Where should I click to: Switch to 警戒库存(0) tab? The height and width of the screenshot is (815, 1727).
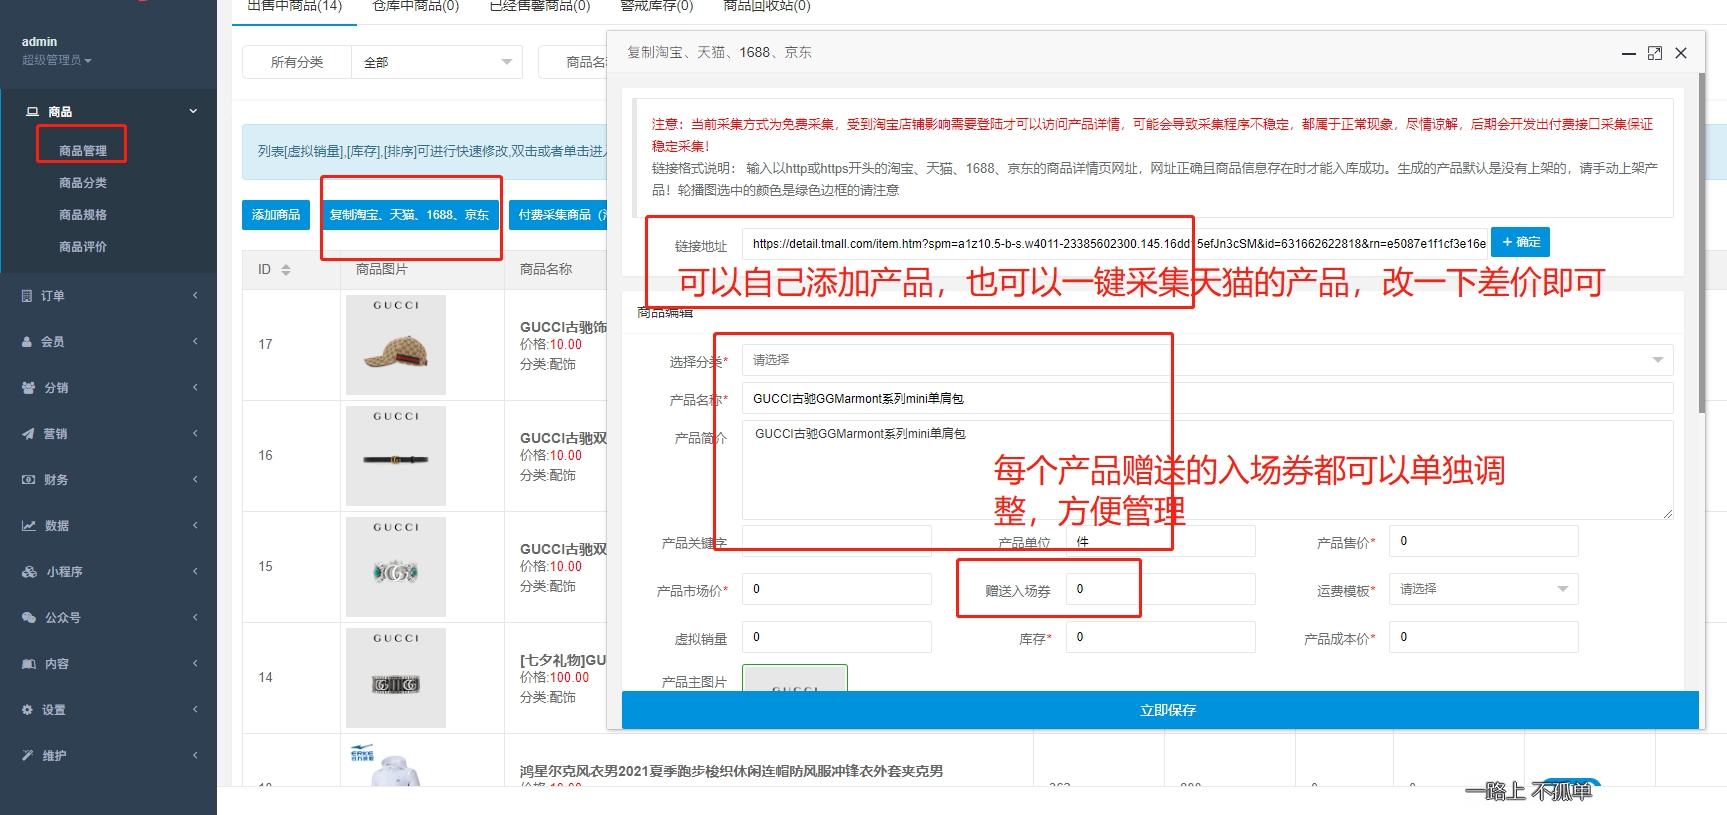(656, 6)
